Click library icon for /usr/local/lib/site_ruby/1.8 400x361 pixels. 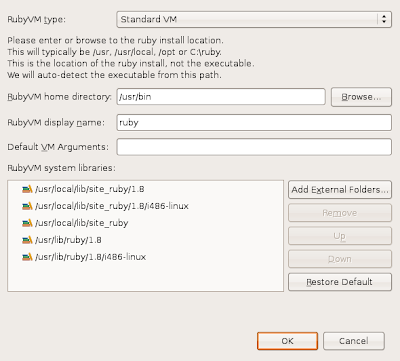pos(27,189)
